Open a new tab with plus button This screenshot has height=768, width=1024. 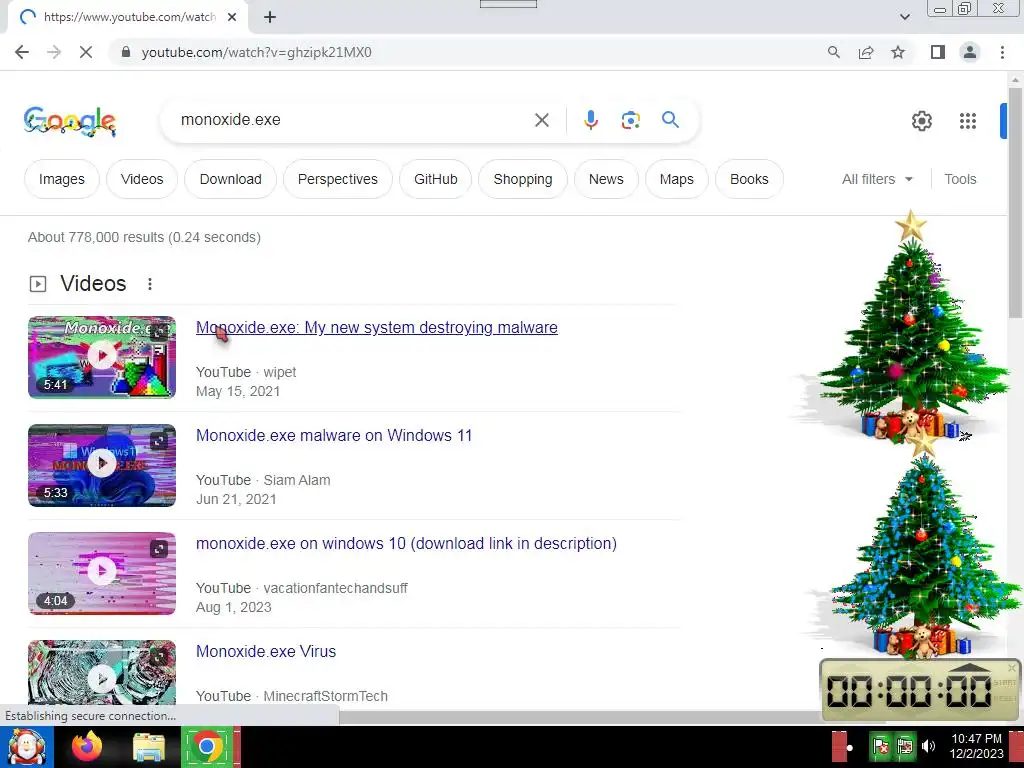click(x=270, y=17)
